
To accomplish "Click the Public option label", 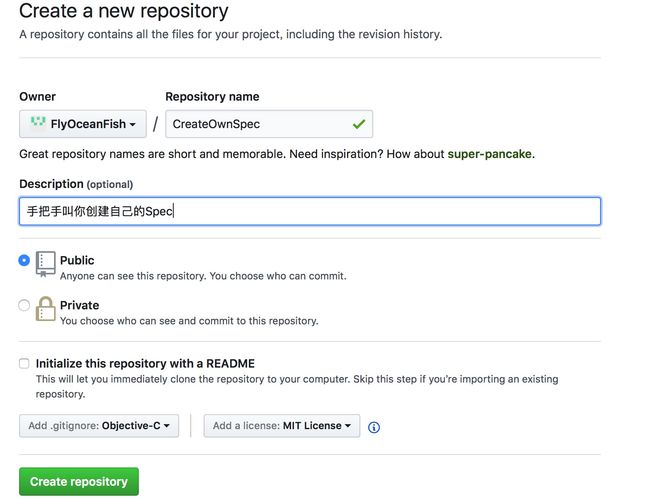I will click(x=77, y=260).
